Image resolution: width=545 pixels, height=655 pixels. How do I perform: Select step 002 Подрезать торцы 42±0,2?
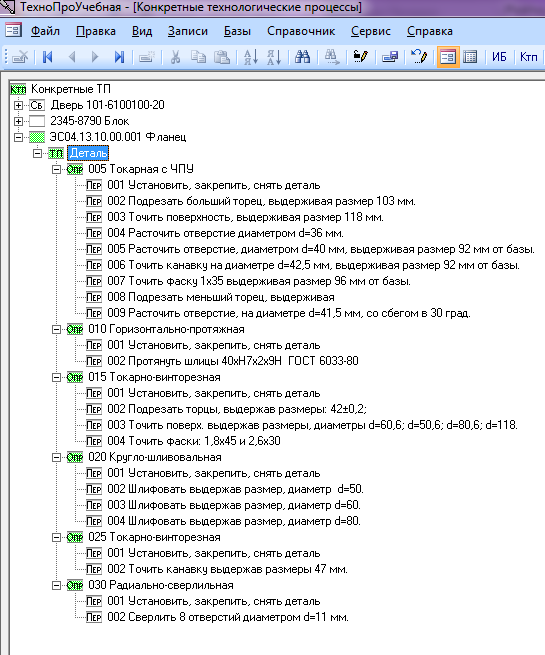pyautogui.click(x=237, y=409)
